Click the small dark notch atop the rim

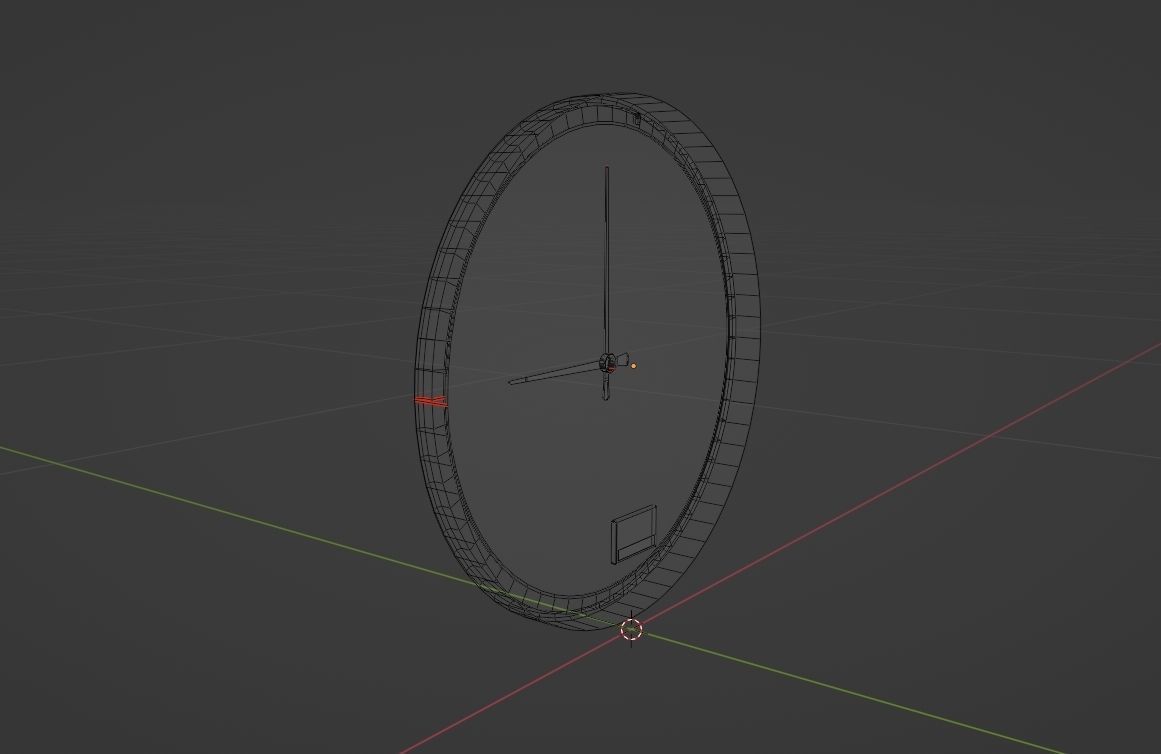[636, 117]
